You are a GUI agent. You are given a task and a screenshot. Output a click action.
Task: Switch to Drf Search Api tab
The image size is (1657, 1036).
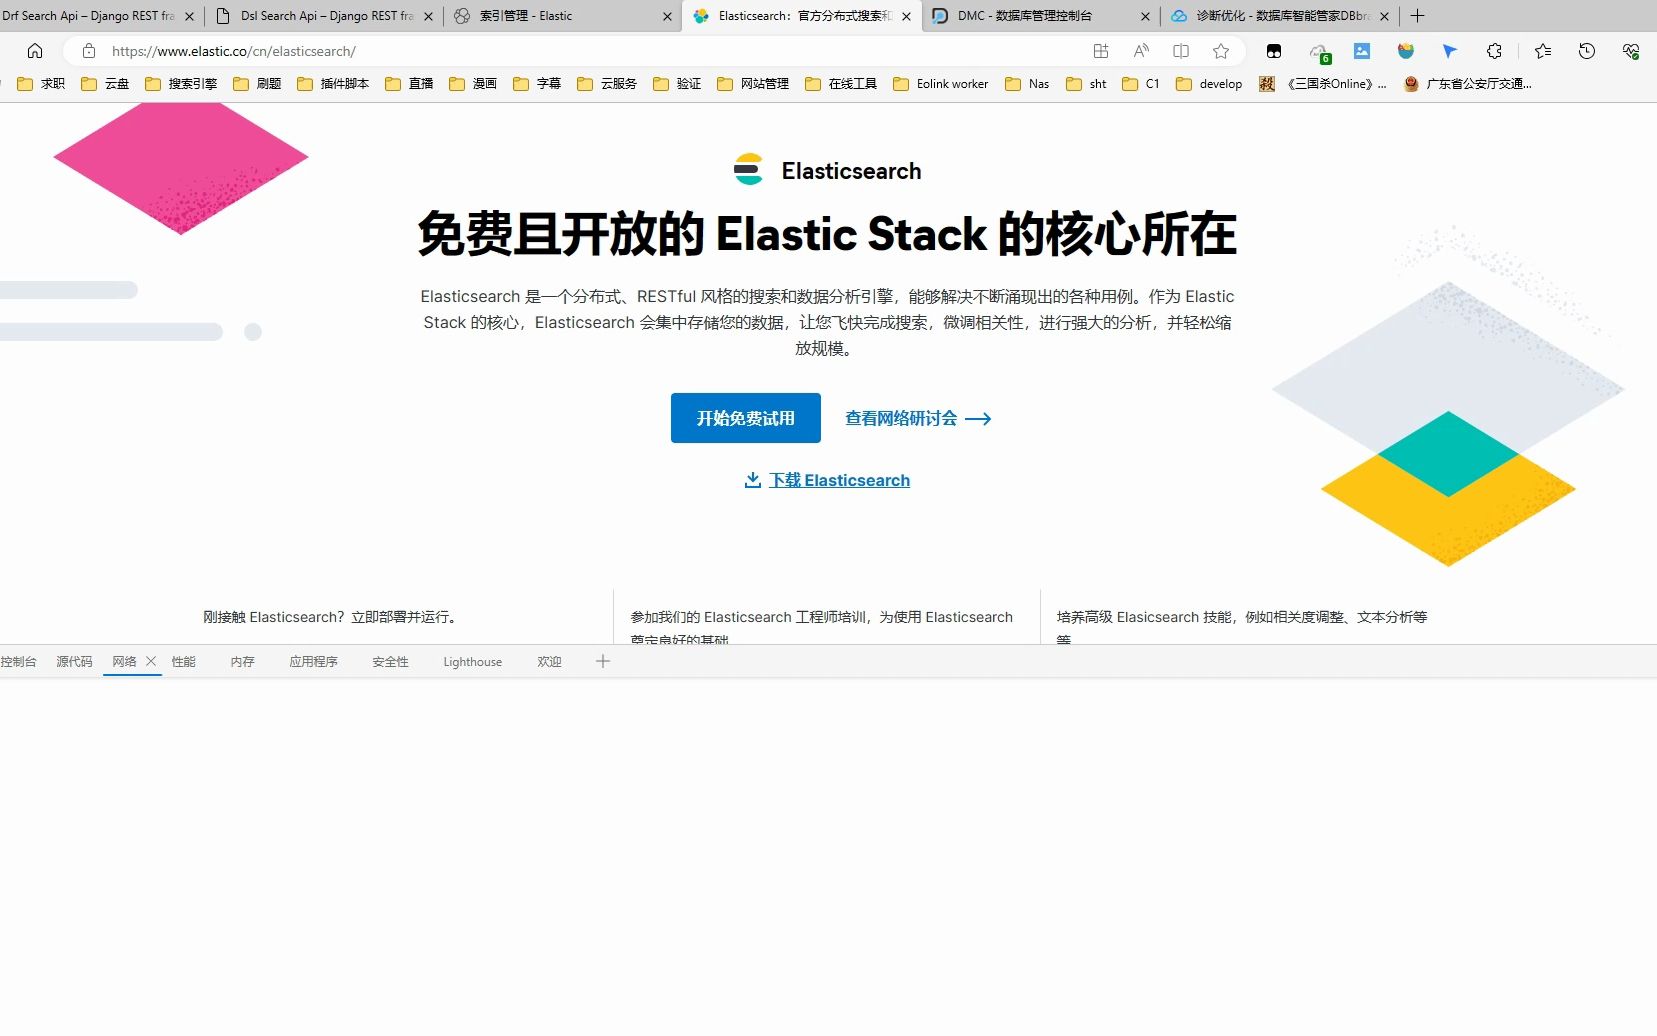88,16
